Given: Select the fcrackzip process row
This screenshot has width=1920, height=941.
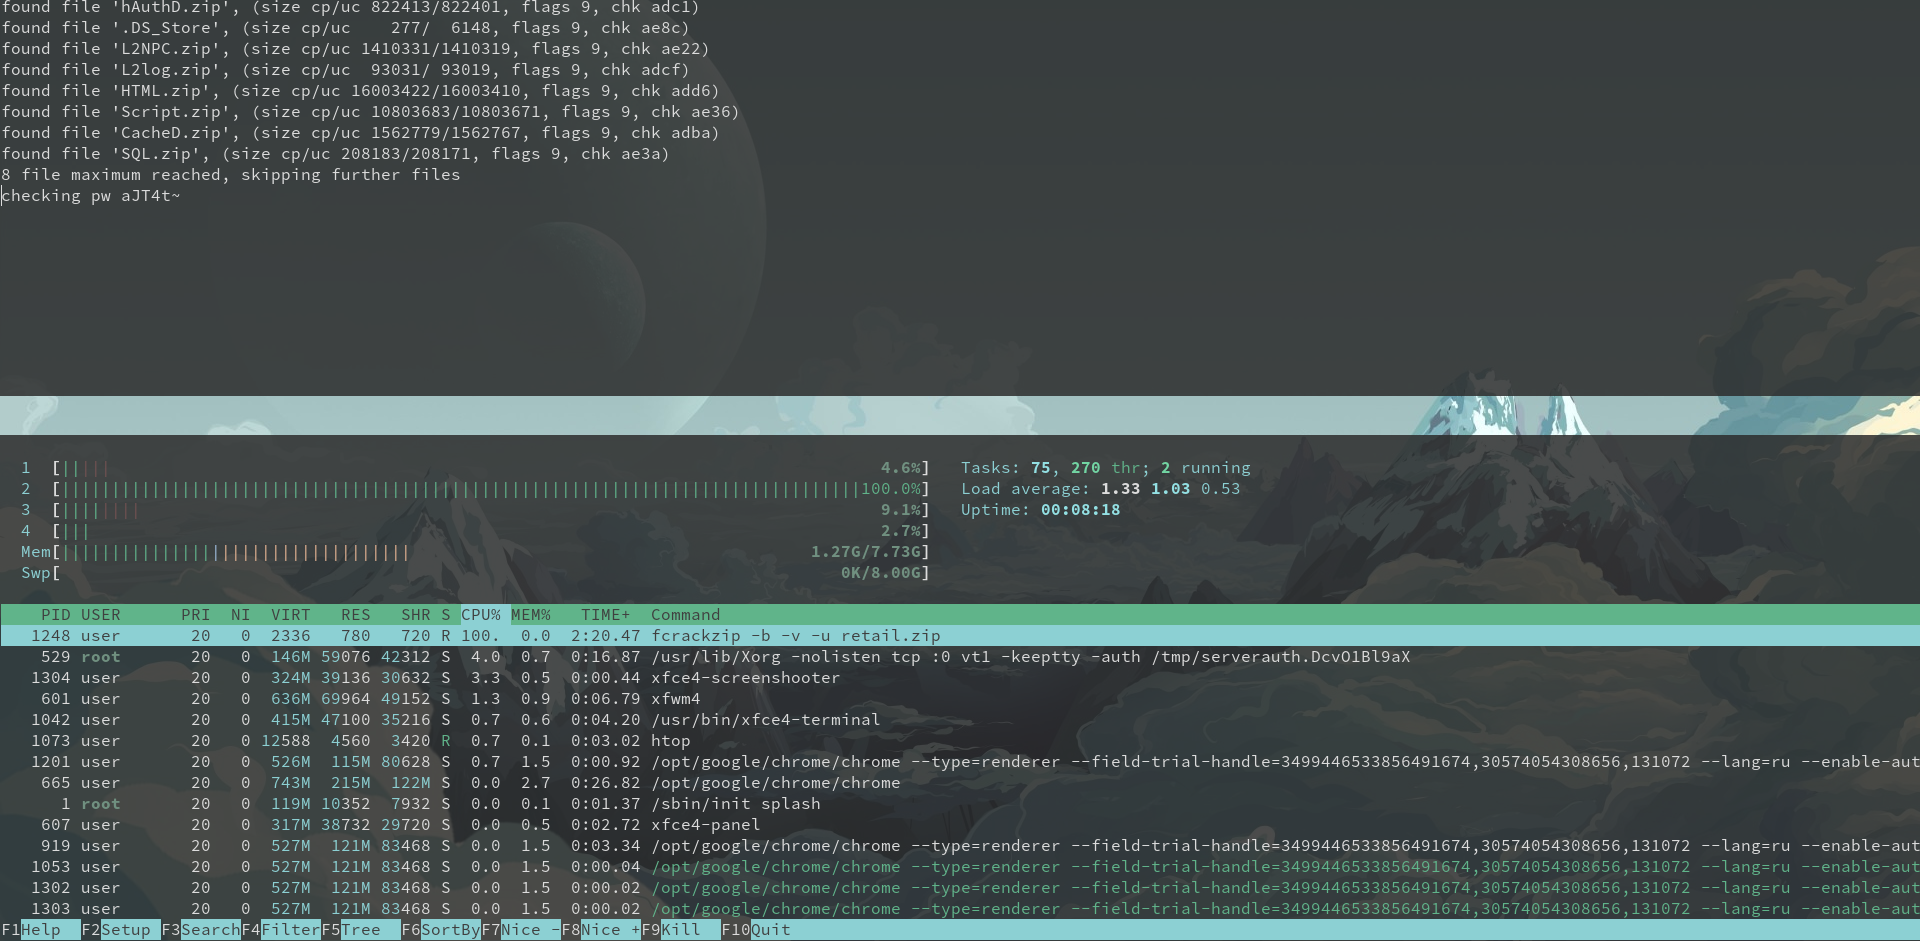Looking at the screenshot, I should [x=960, y=636].
